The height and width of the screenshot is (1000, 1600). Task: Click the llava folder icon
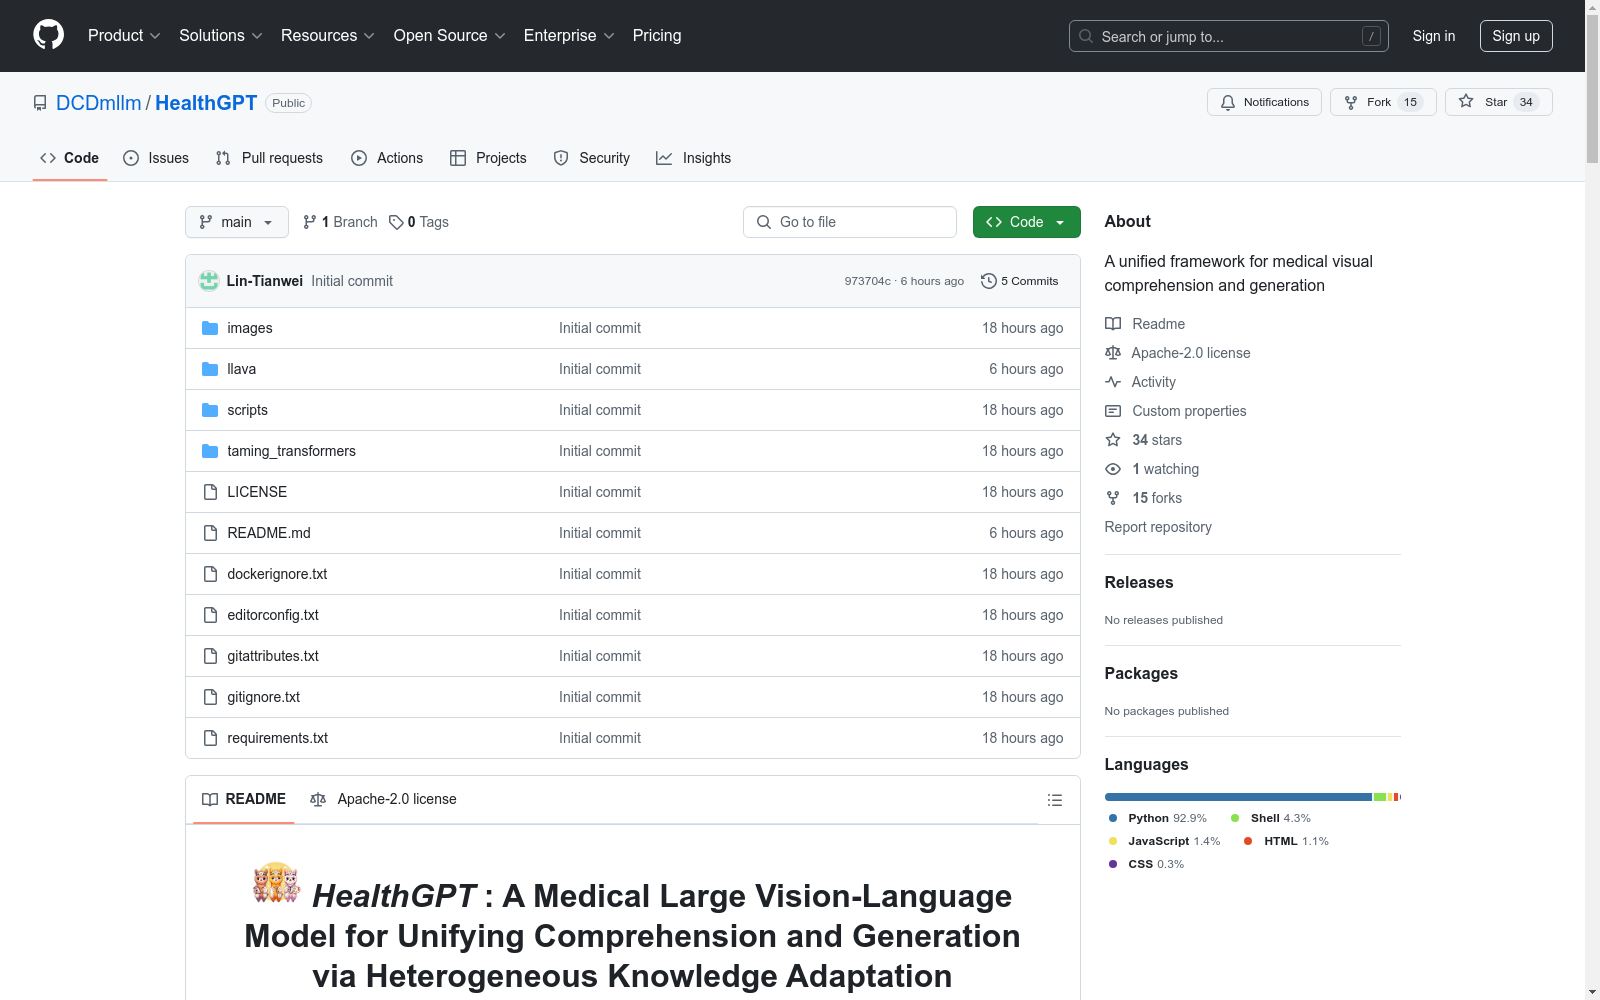coord(210,369)
